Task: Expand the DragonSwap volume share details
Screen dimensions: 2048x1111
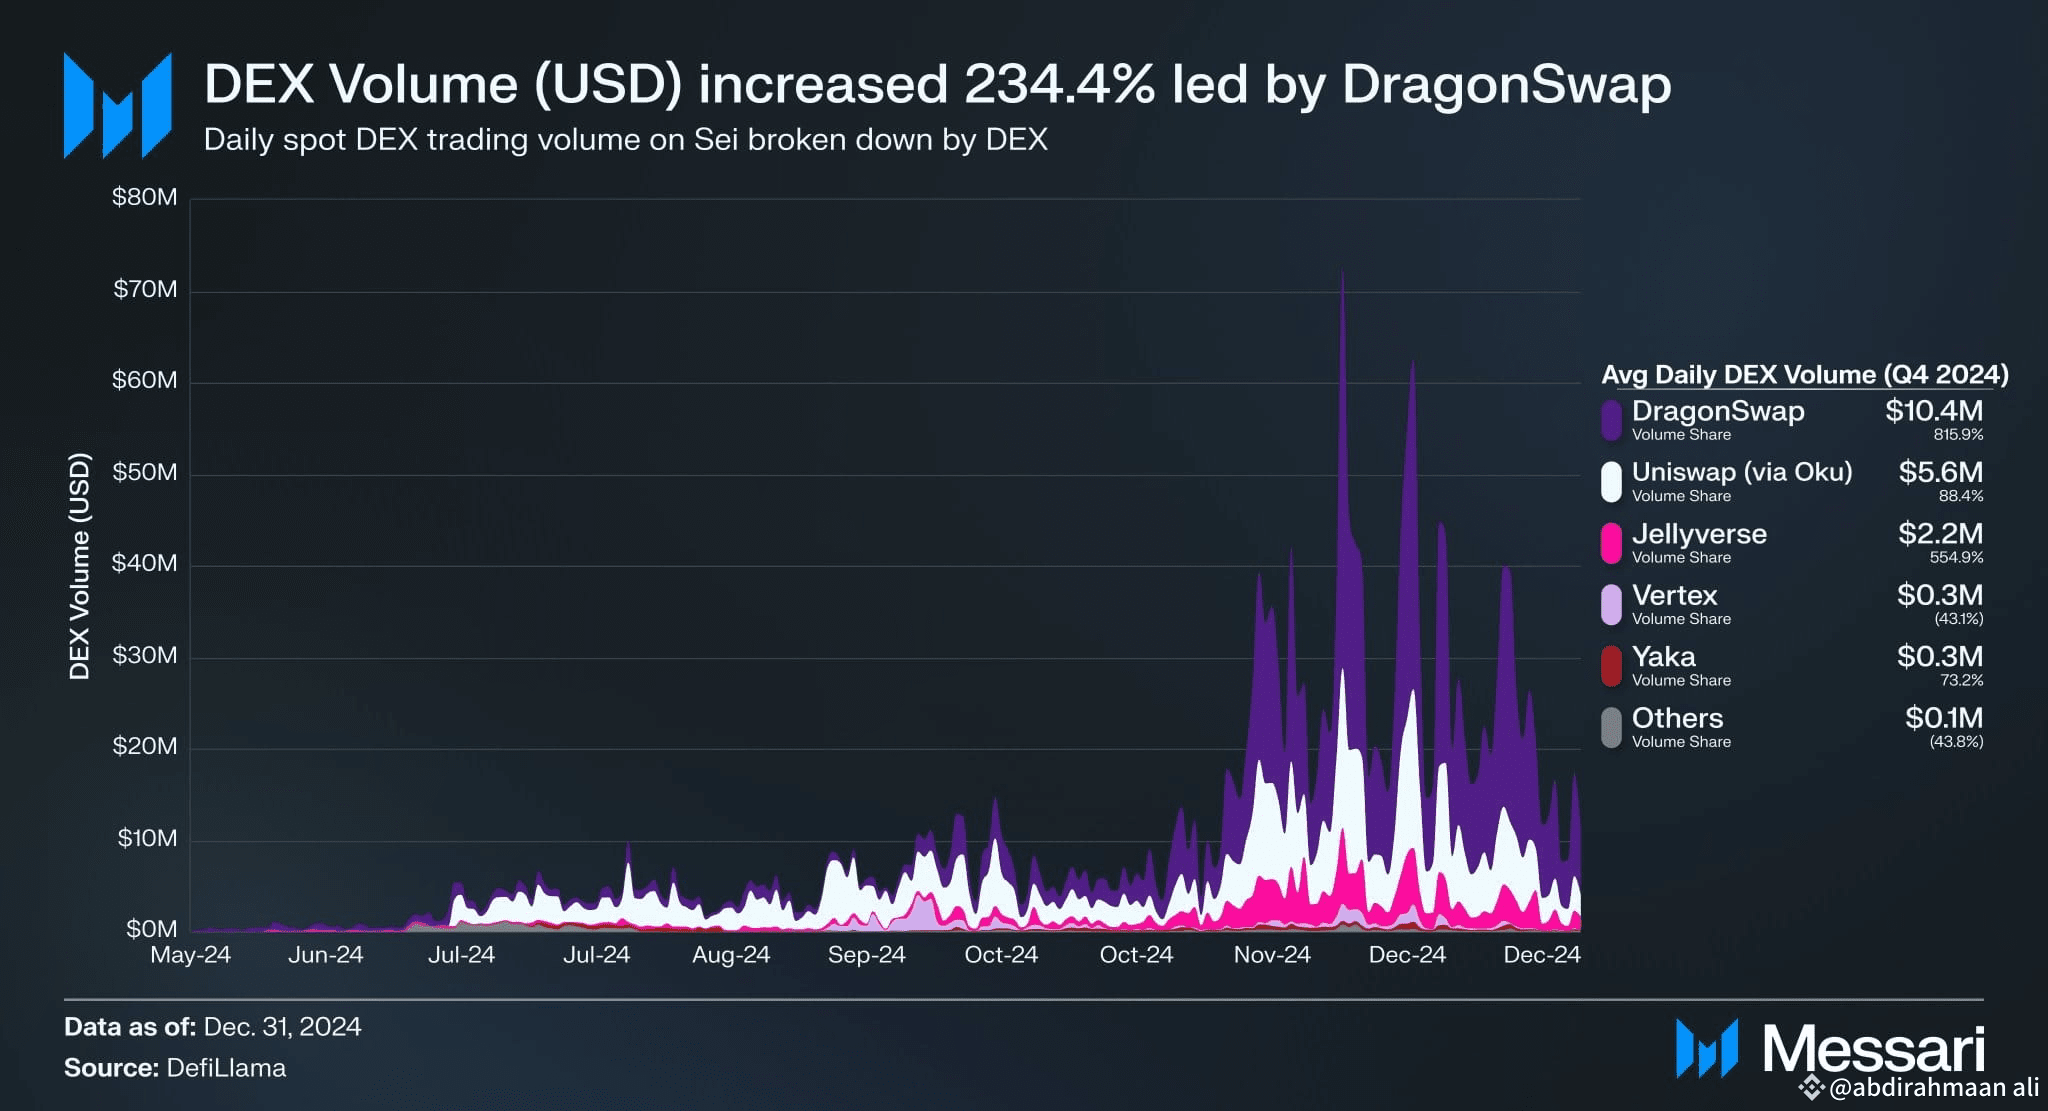Action: coord(1683,433)
